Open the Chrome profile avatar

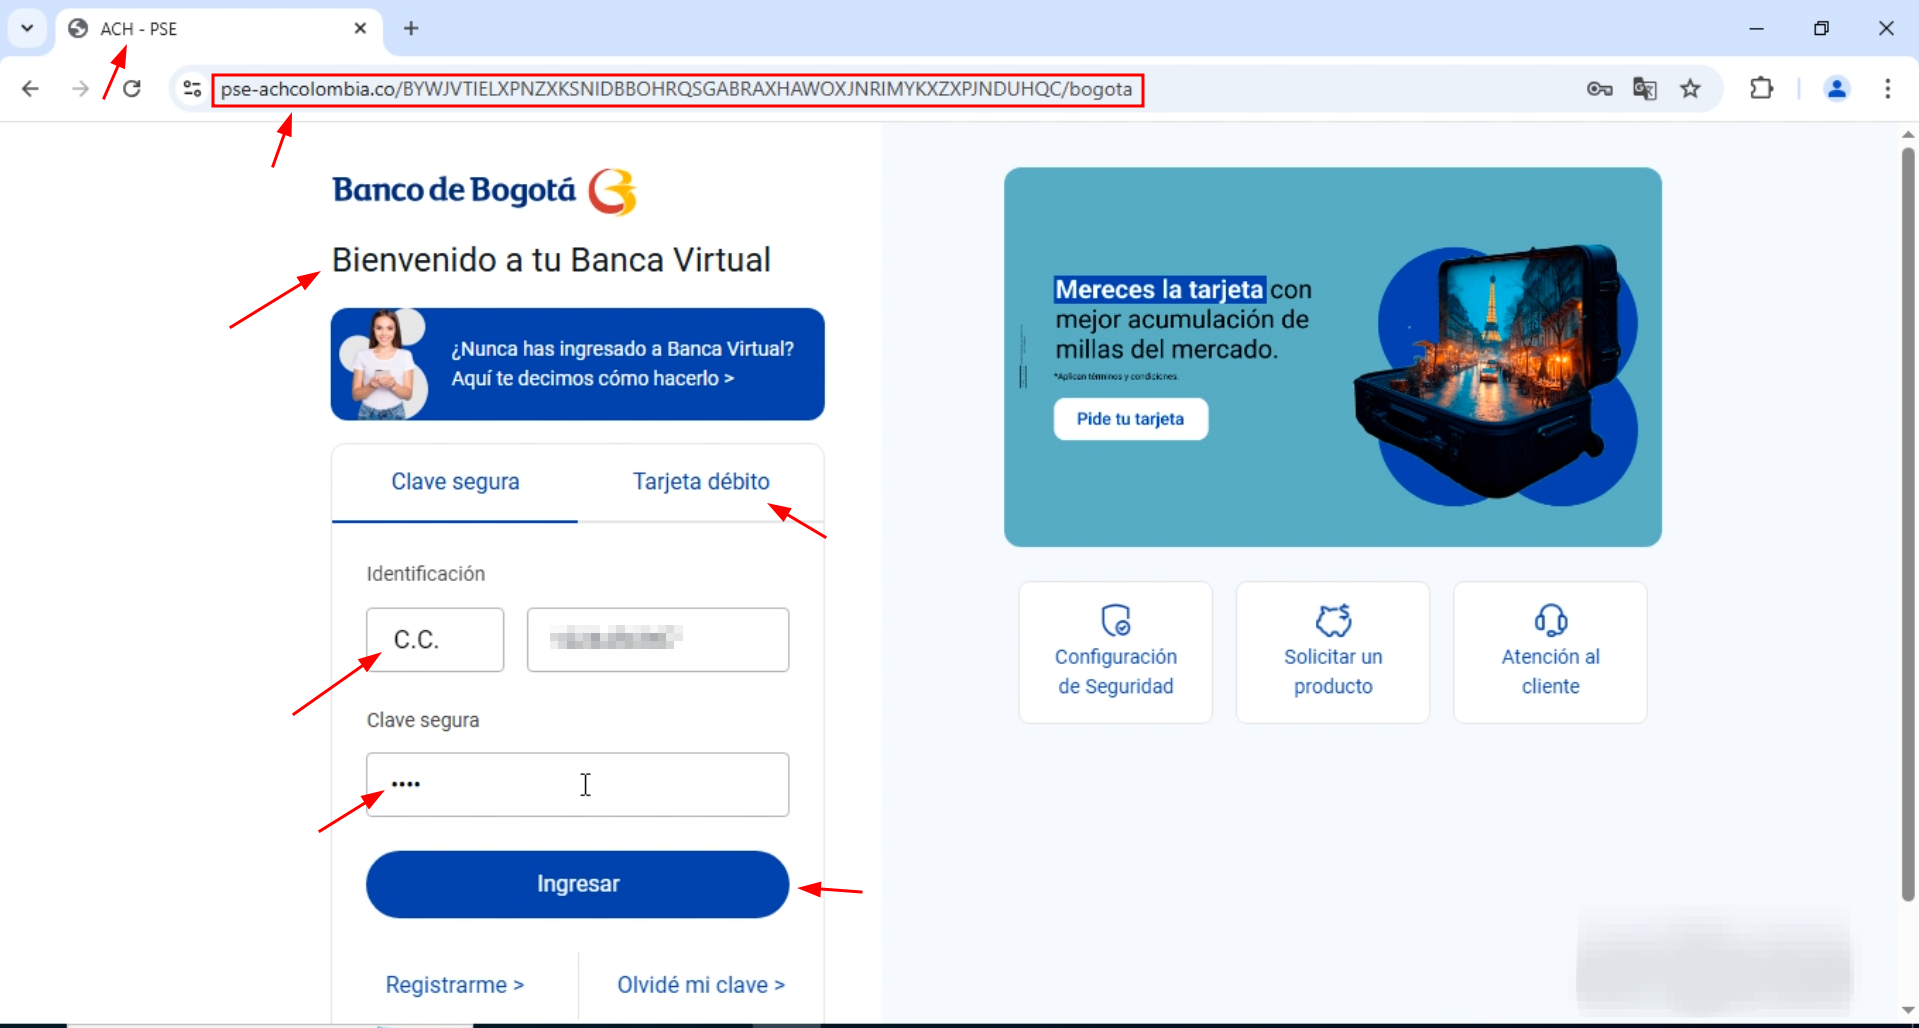pyautogui.click(x=1836, y=89)
